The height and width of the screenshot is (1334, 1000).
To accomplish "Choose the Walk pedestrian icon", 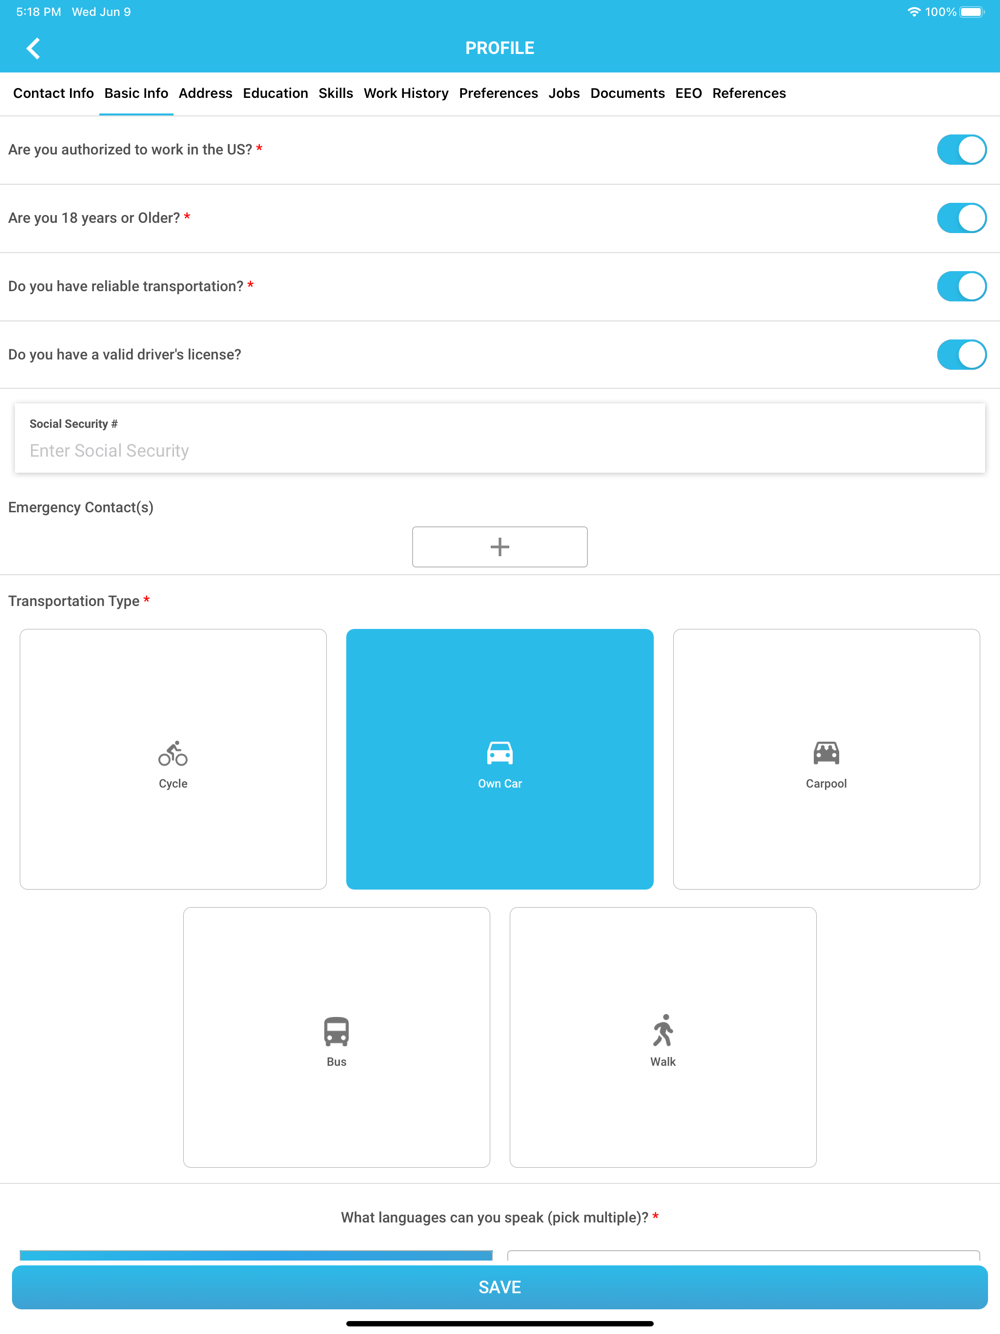I will 663,1031.
